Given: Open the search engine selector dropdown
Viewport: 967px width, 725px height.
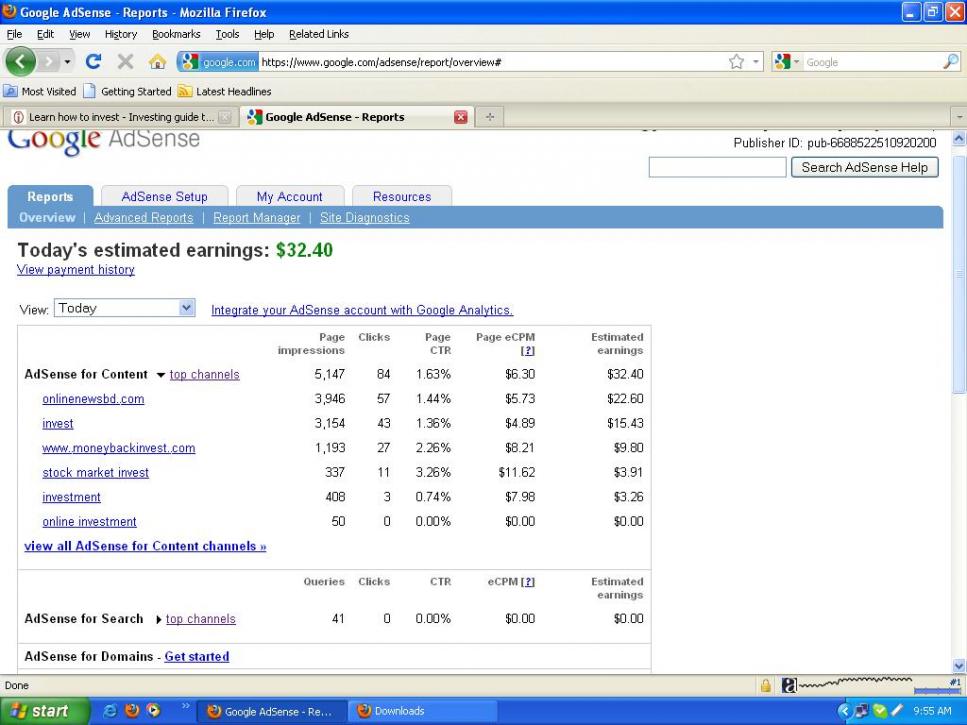Looking at the screenshot, I should (x=788, y=62).
